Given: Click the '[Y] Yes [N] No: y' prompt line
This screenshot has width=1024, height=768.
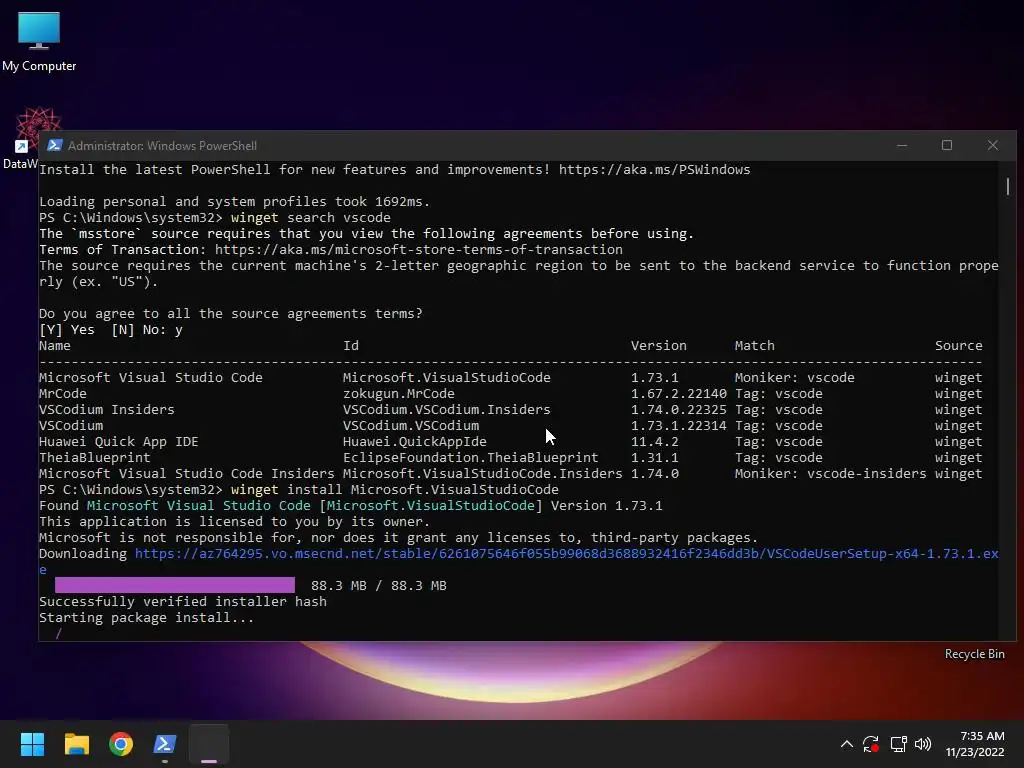Looking at the screenshot, I should pyautogui.click(x=110, y=330).
